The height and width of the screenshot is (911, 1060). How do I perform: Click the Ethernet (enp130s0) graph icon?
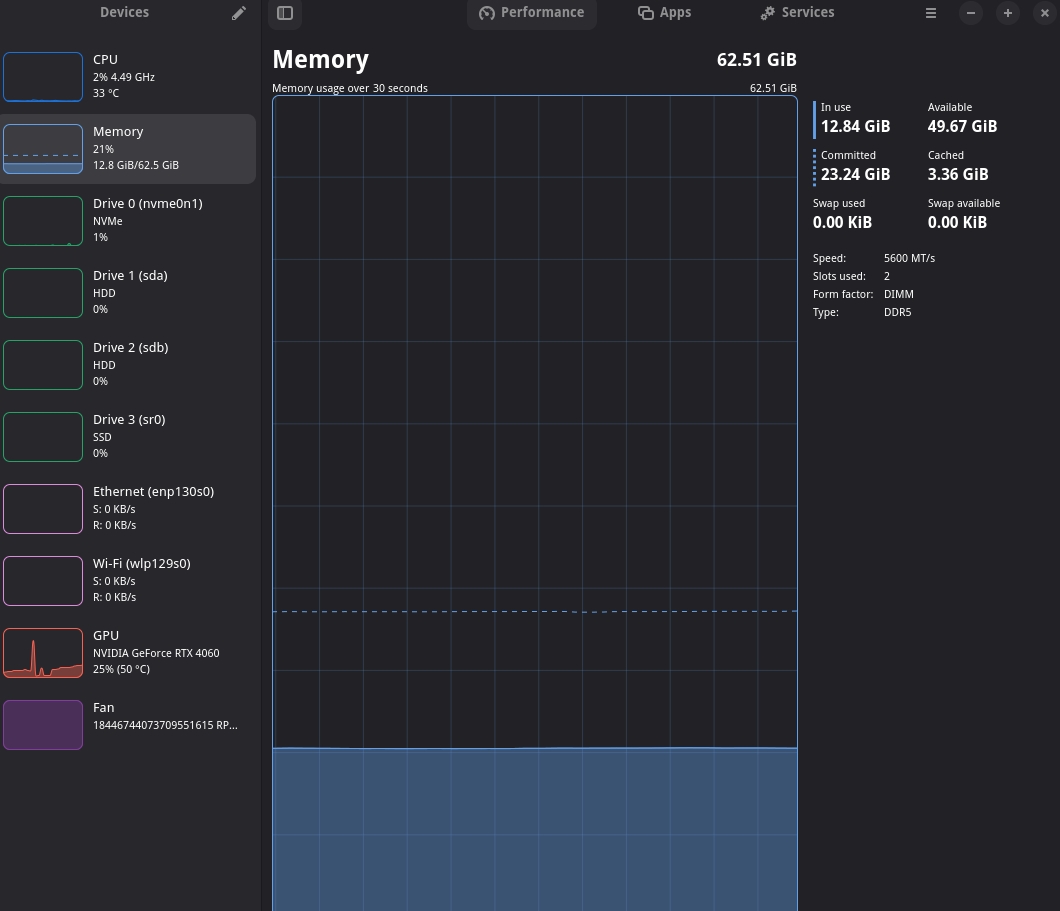pos(43,509)
